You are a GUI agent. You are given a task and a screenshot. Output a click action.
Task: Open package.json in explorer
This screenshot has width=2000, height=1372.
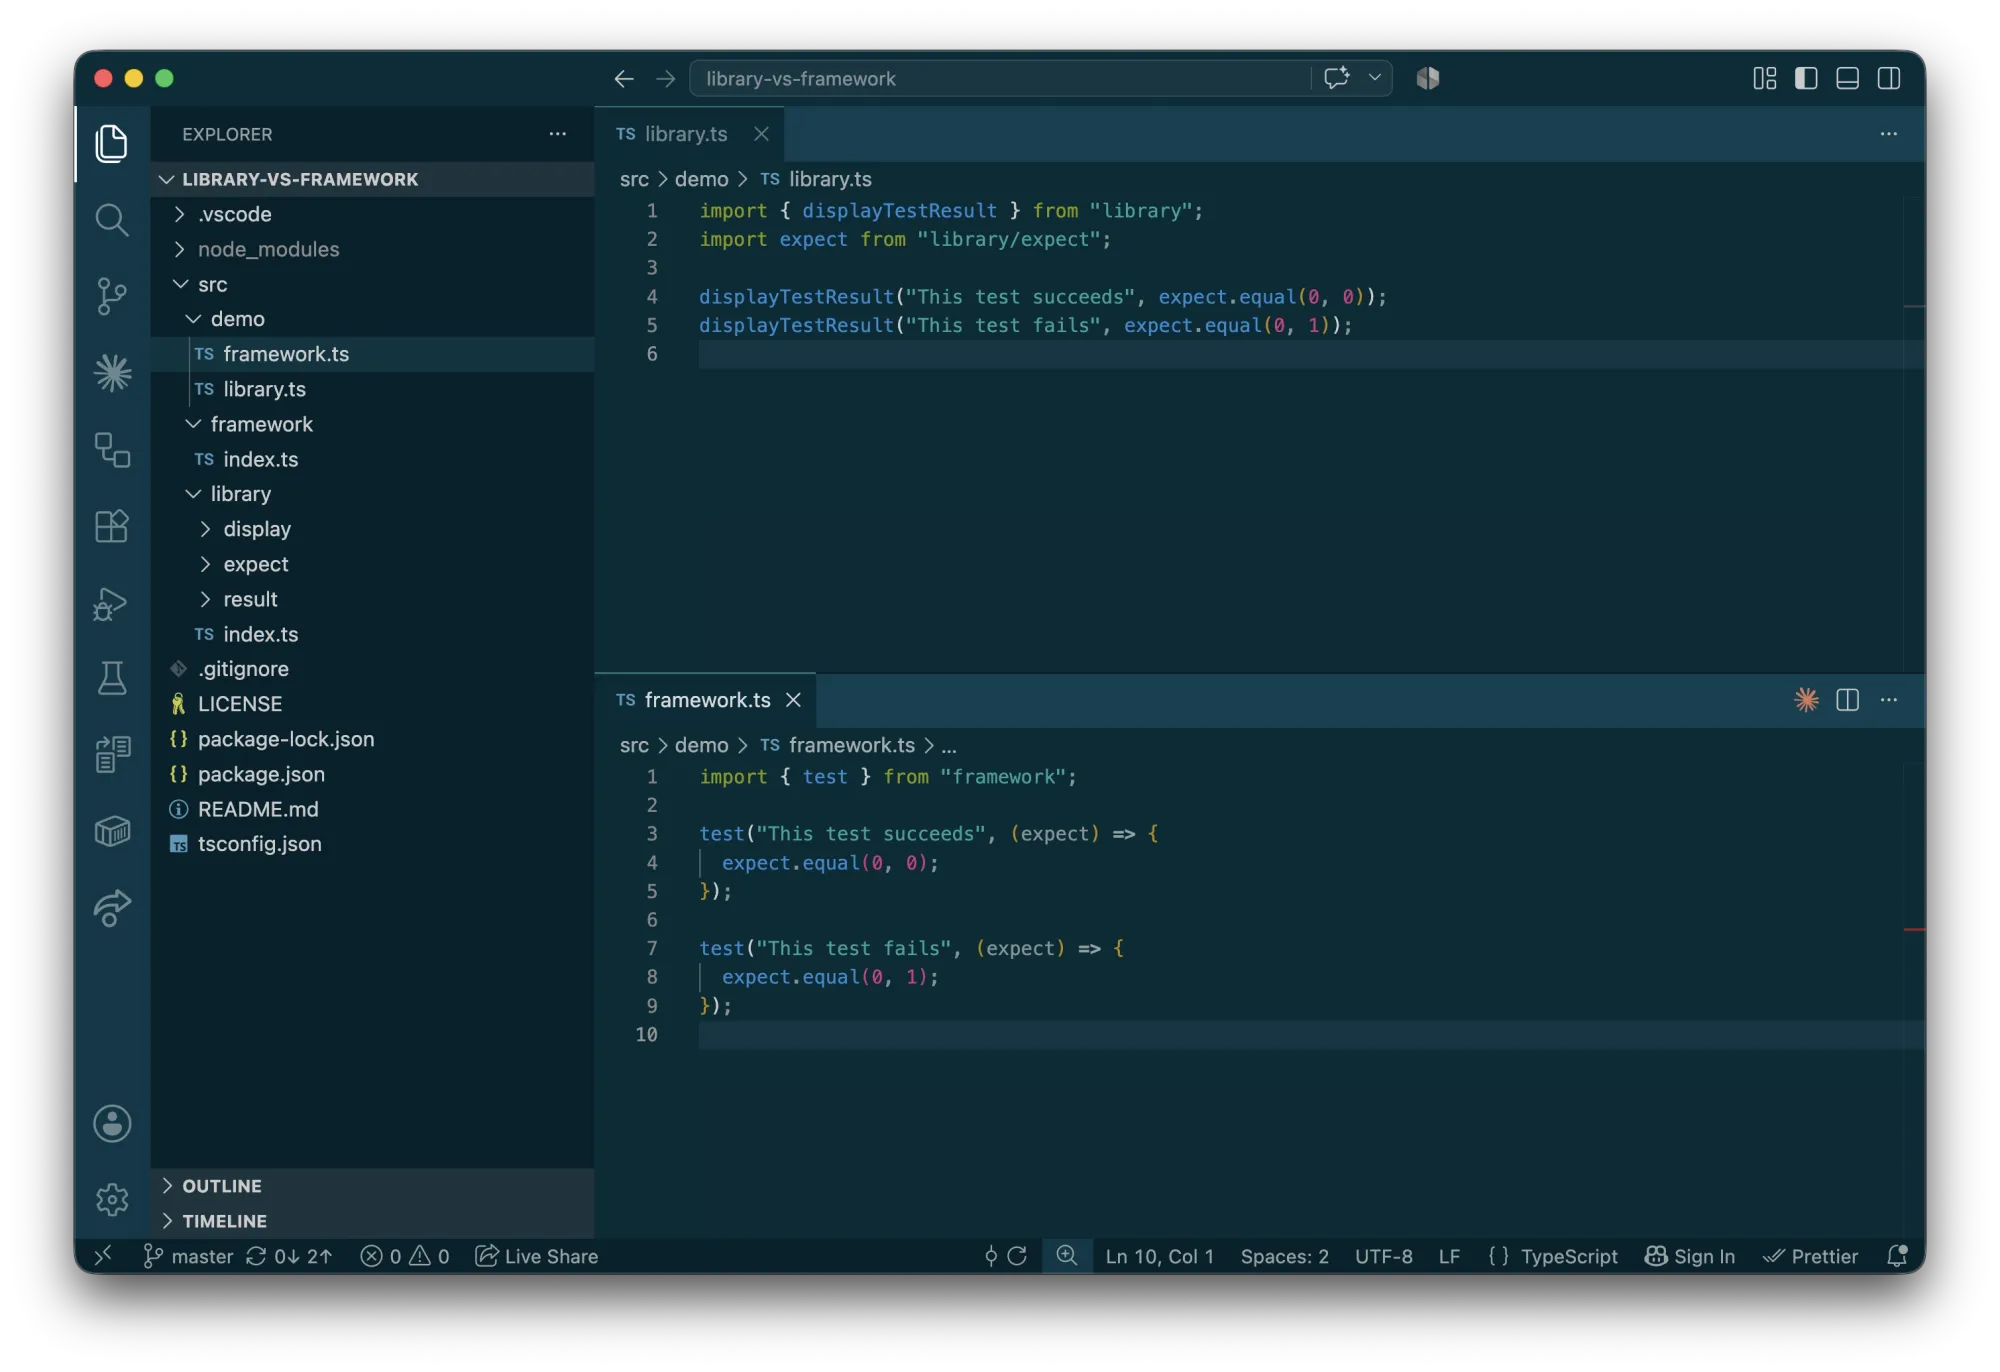pos(373,774)
